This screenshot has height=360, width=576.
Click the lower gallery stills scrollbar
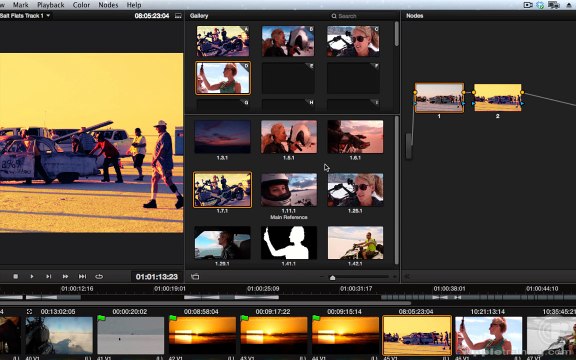click(396, 190)
